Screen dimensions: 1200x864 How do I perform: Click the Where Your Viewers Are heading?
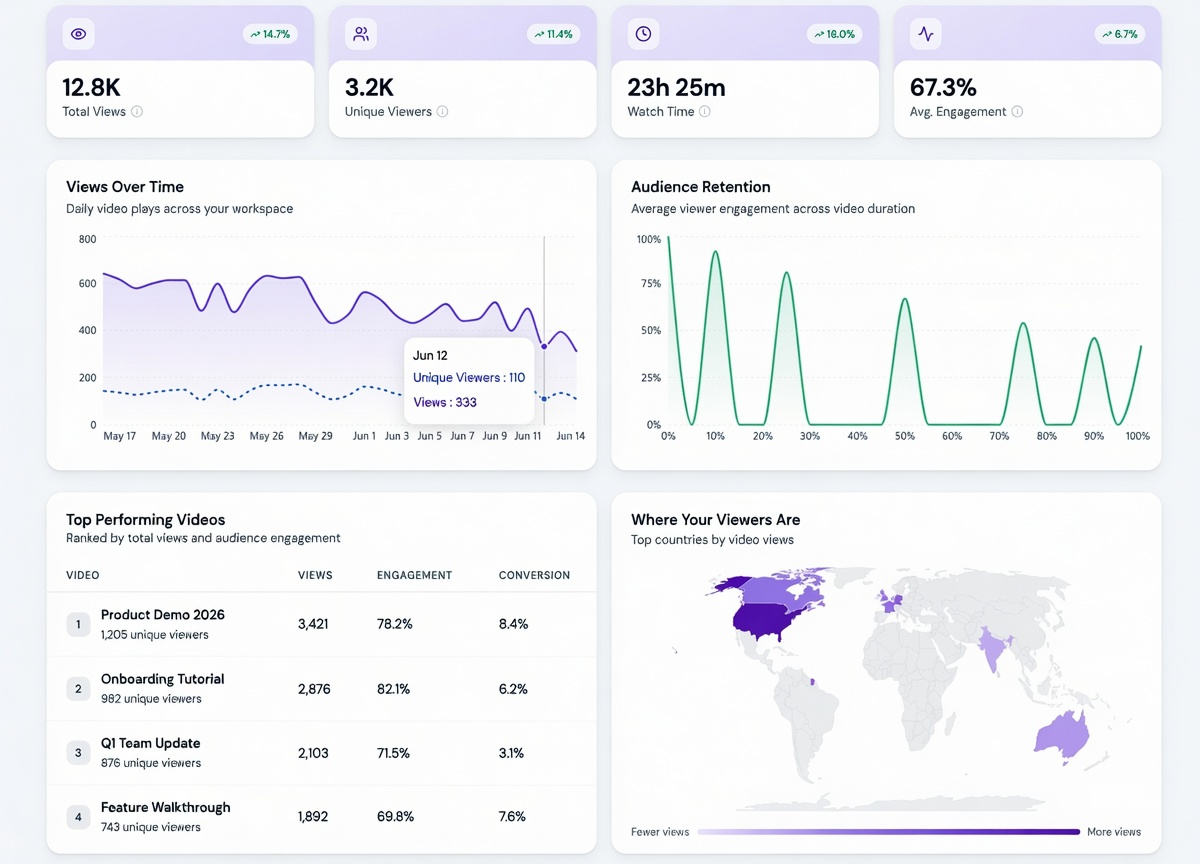pyautogui.click(x=716, y=520)
